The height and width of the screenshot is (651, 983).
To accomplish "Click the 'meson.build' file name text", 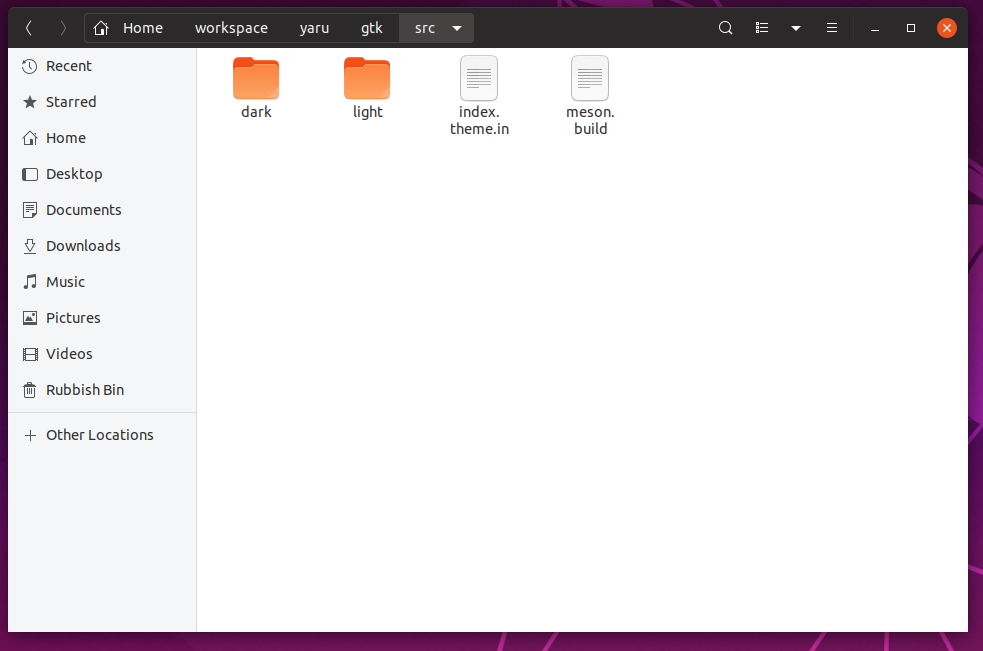I will coord(591,120).
